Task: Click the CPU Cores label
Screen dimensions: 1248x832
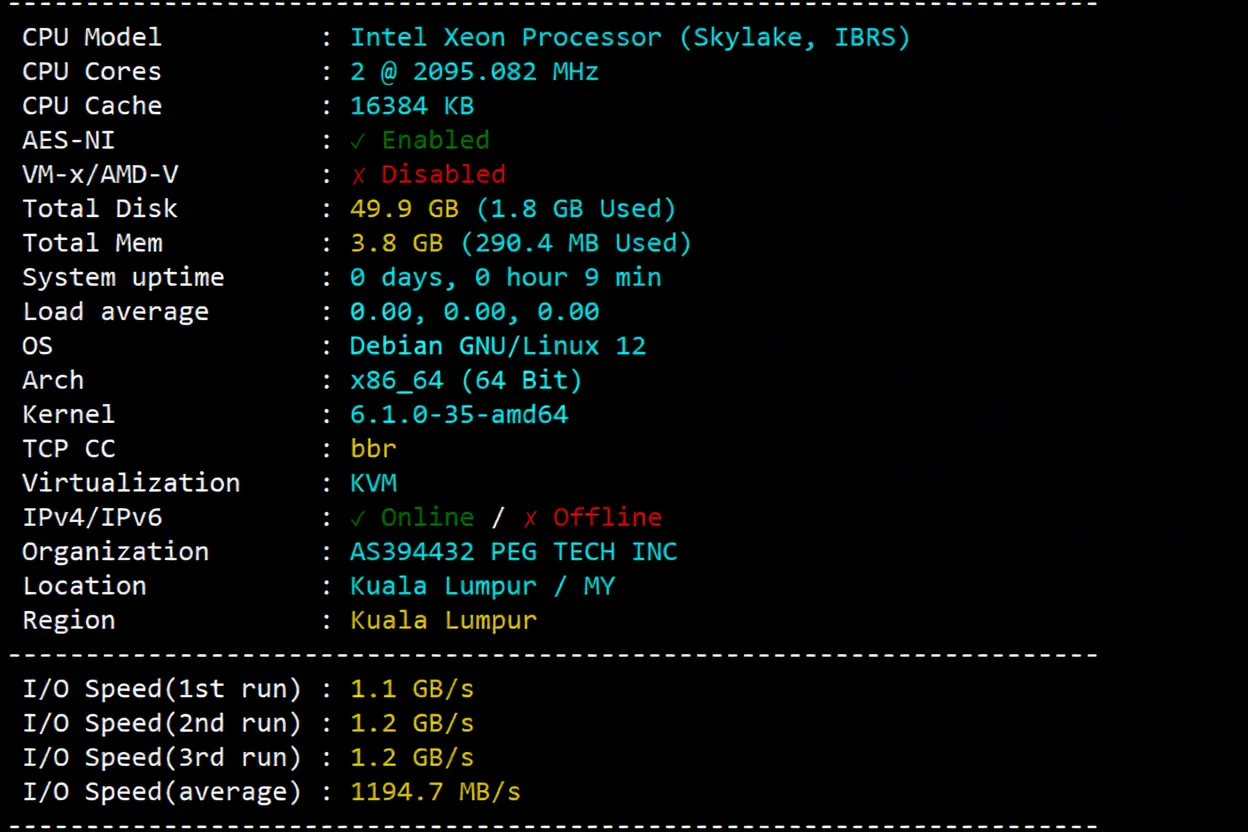Action: [x=92, y=72]
